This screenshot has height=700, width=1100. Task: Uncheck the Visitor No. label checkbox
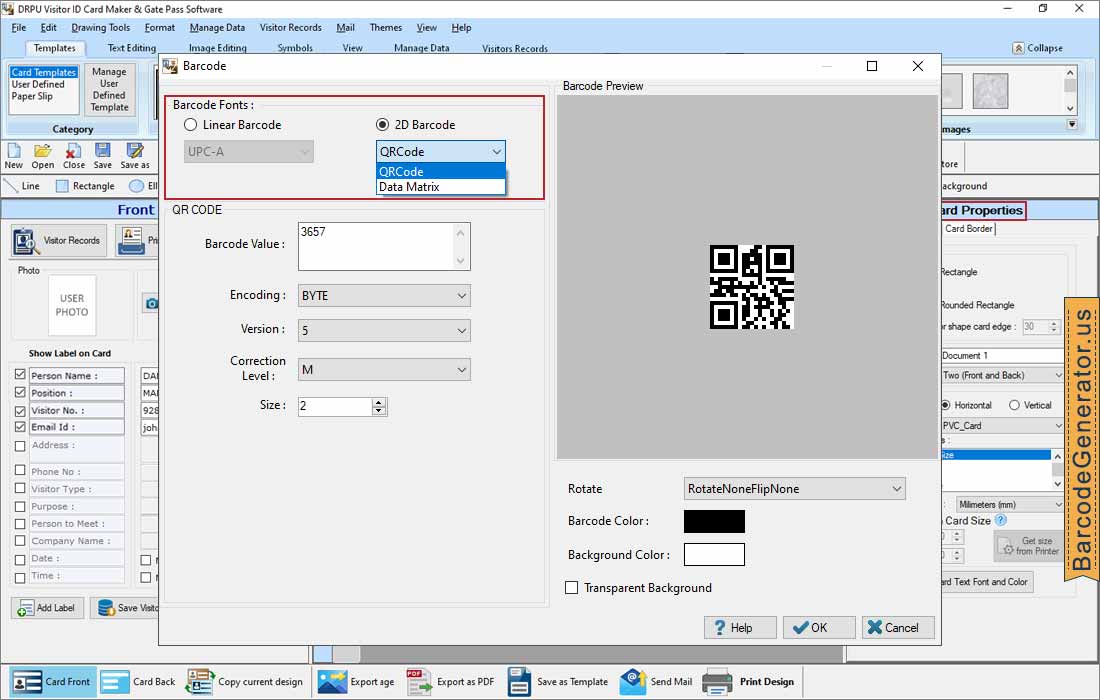(x=20, y=410)
